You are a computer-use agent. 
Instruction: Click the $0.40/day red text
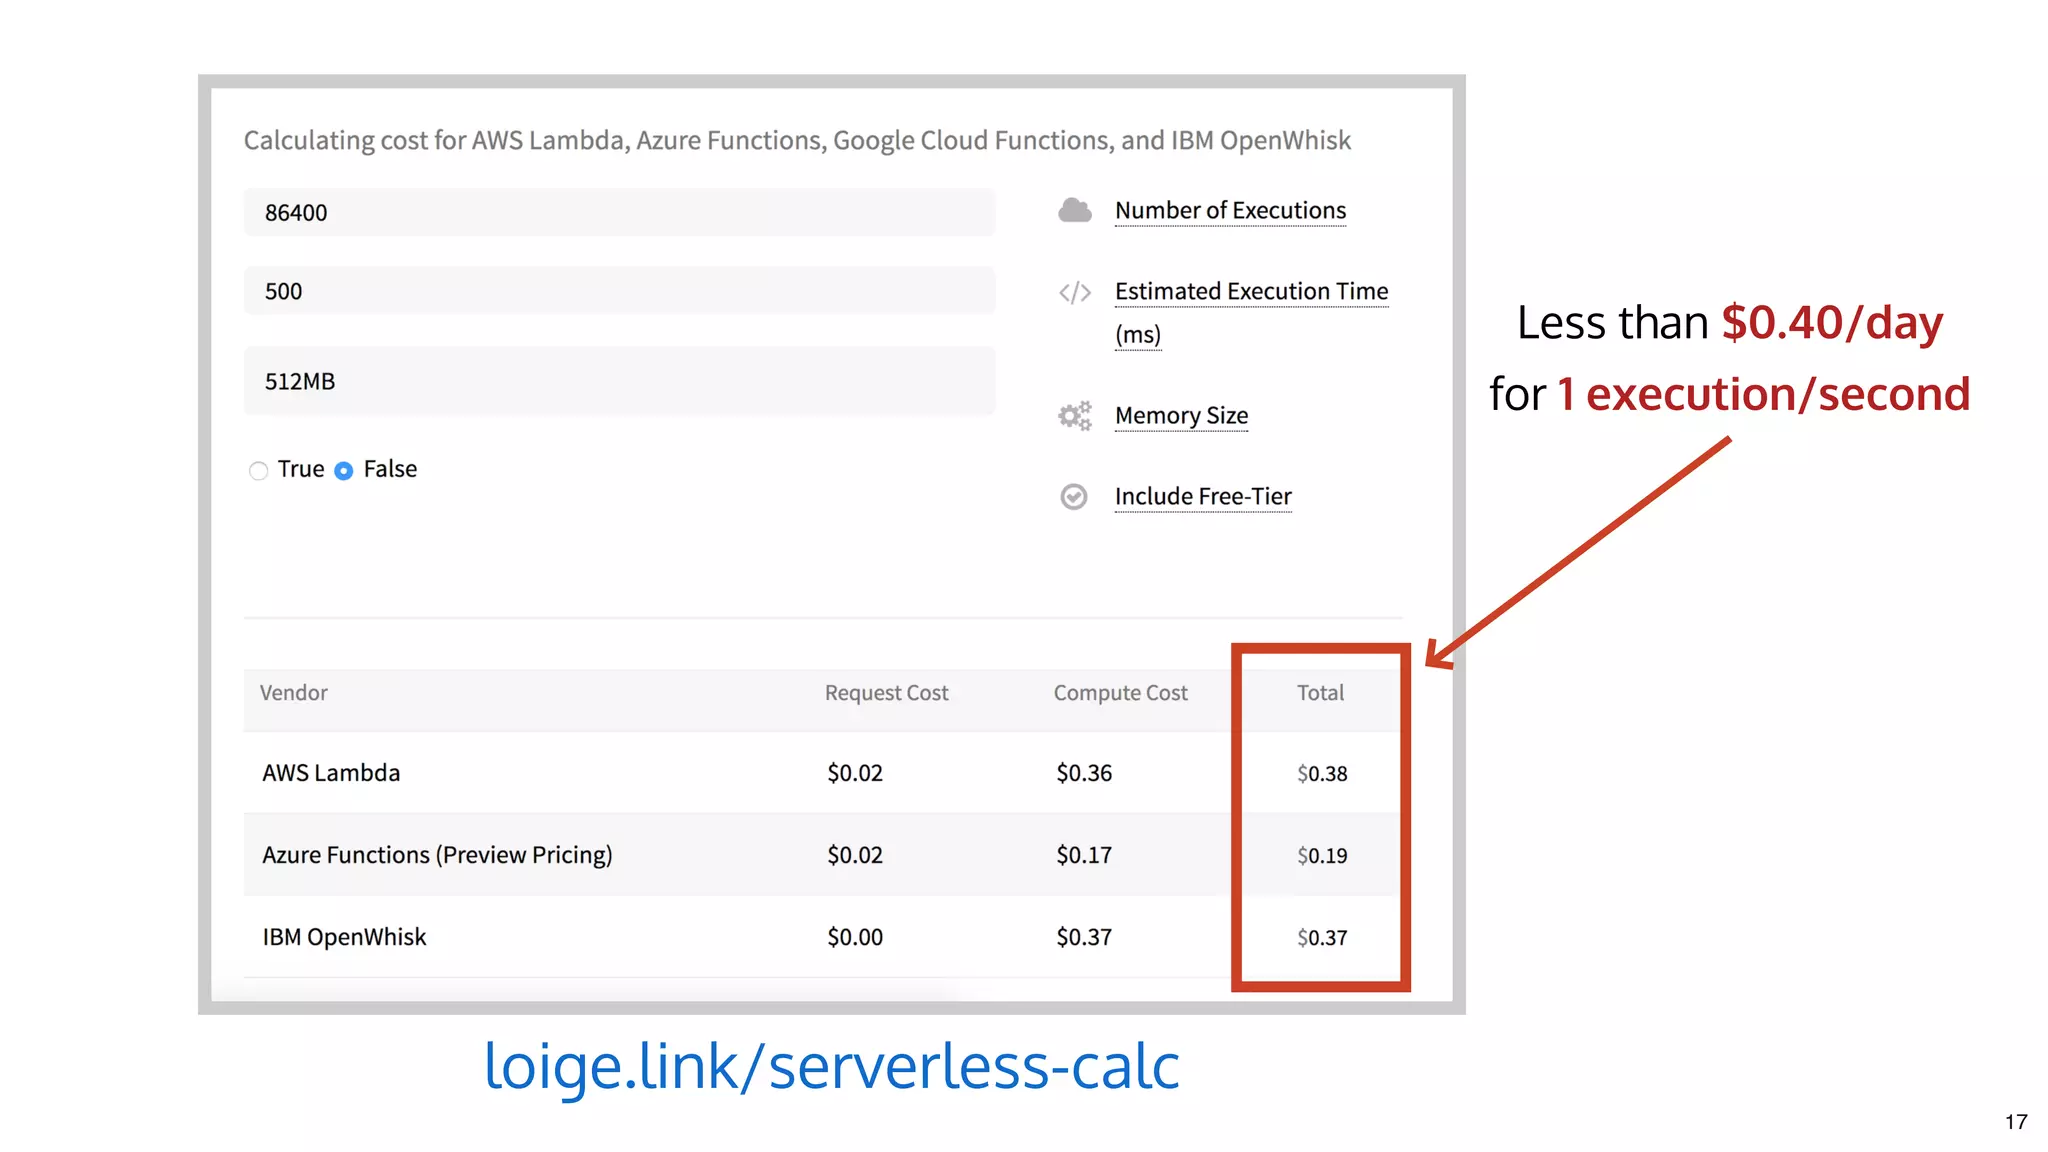click(x=1832, y=323)
